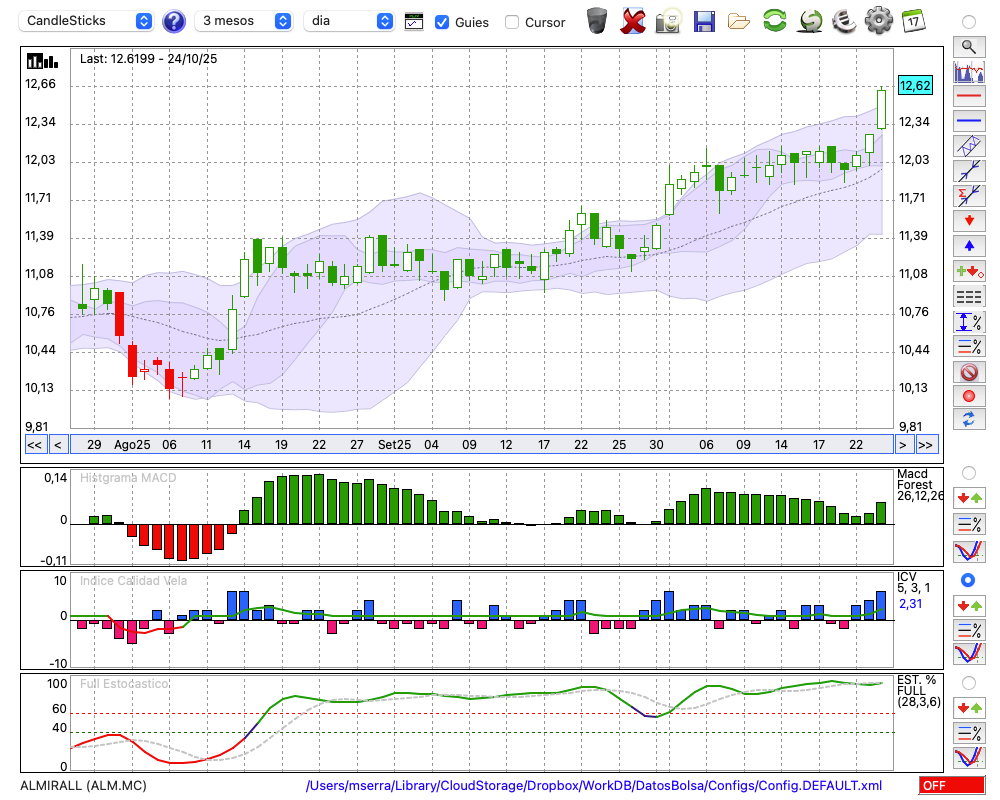Select the red horizontal line tool
Viewport: 1000px width, 800px height.
969,96
